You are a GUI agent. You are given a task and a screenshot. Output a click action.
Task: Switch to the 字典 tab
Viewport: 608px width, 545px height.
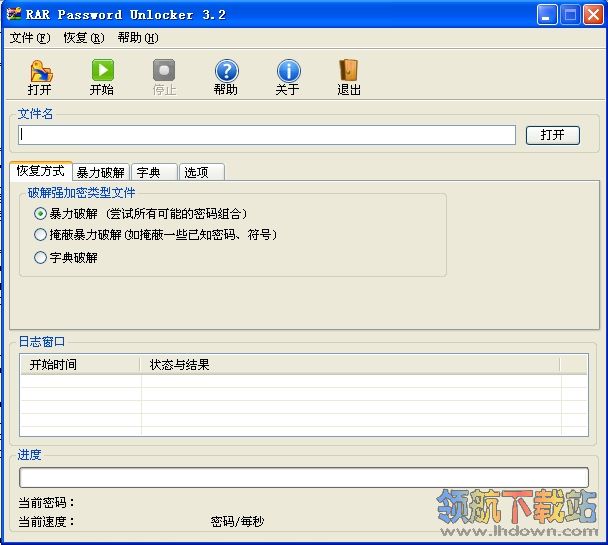[x=154, y=172]
